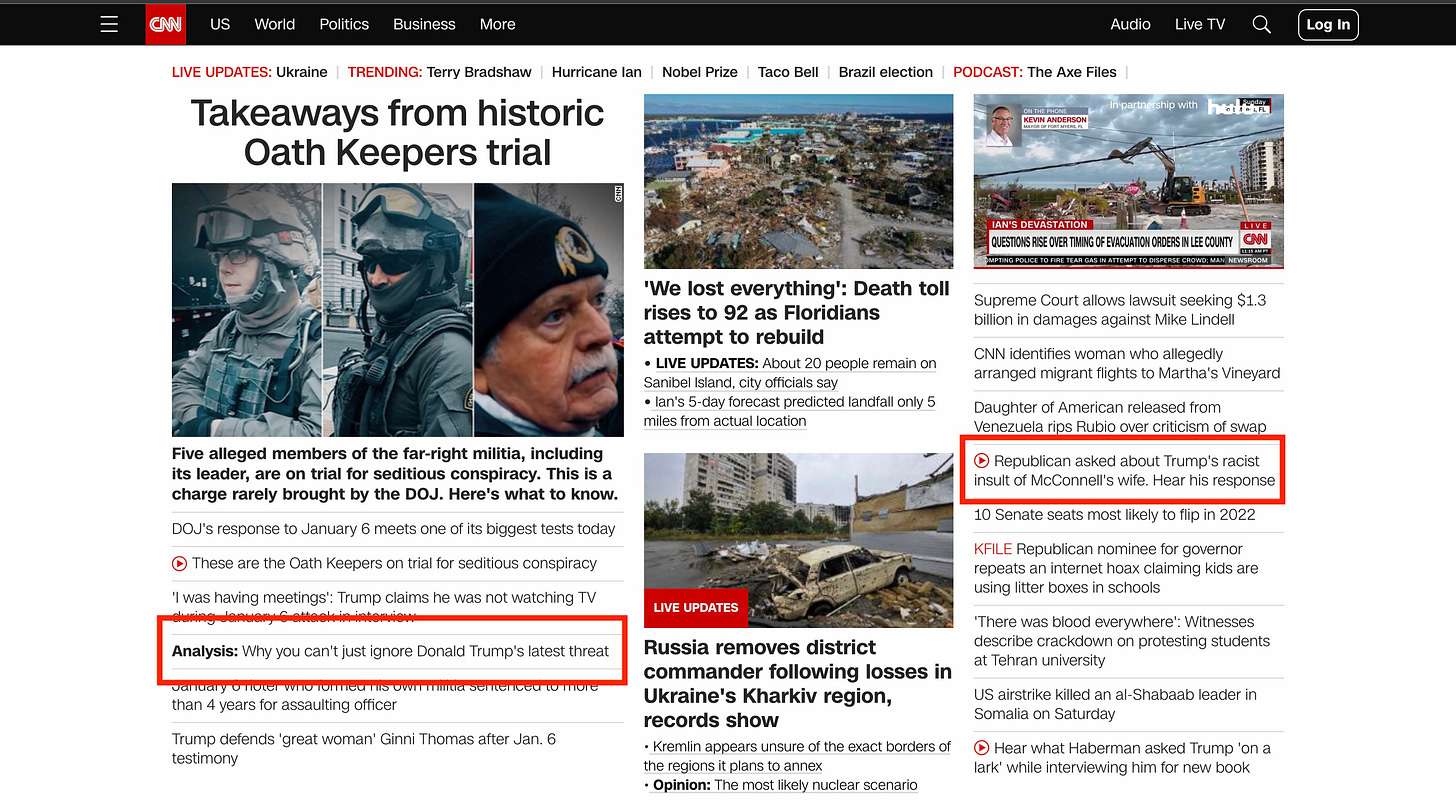The width and height of the screenshot is (1456, 802).
Task: Open live updates about Sanibel Island
Action: [790, 373]
